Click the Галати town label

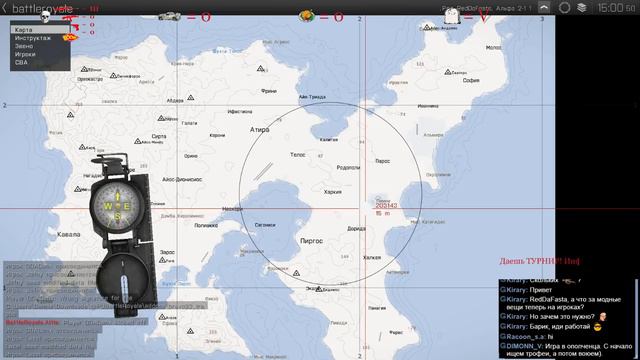coord(189,123)
